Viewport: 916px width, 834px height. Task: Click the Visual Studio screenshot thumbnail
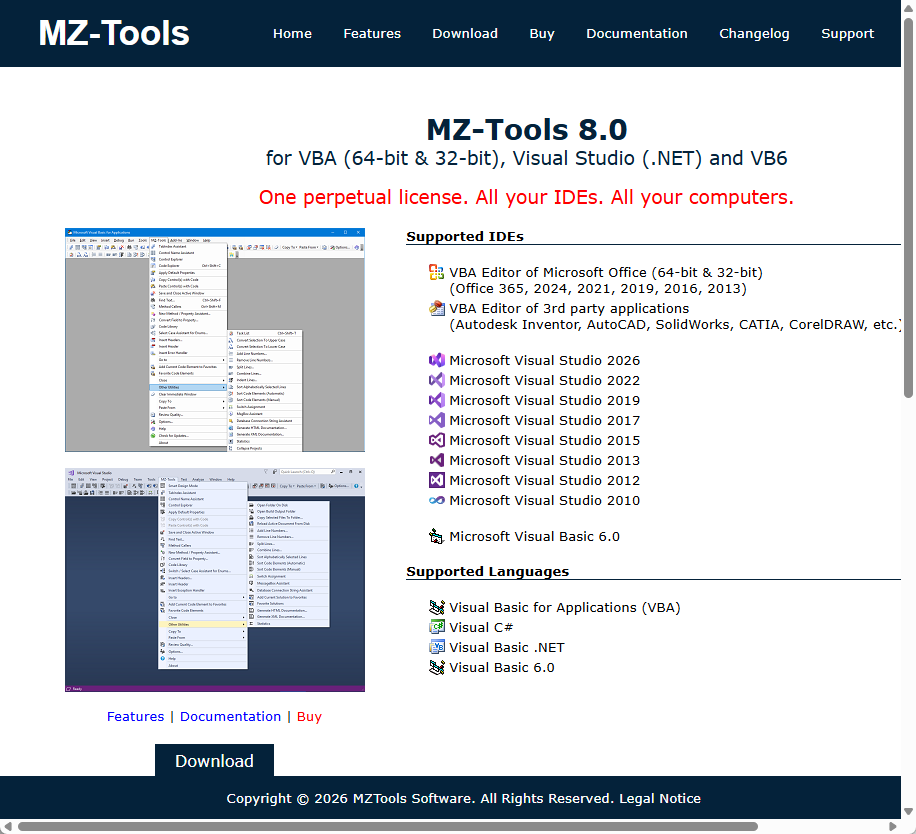tap(215, 580)
